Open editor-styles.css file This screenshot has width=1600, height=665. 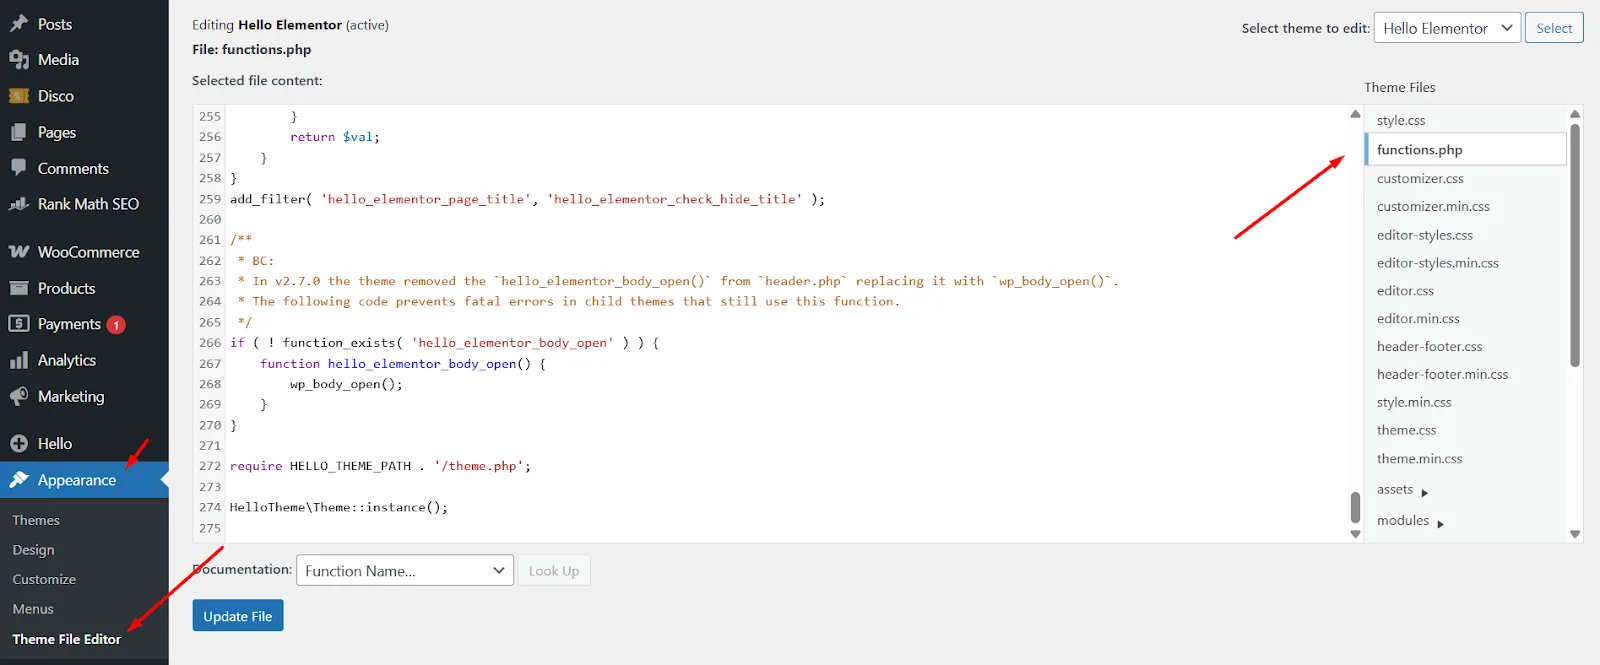point(1425,235)
